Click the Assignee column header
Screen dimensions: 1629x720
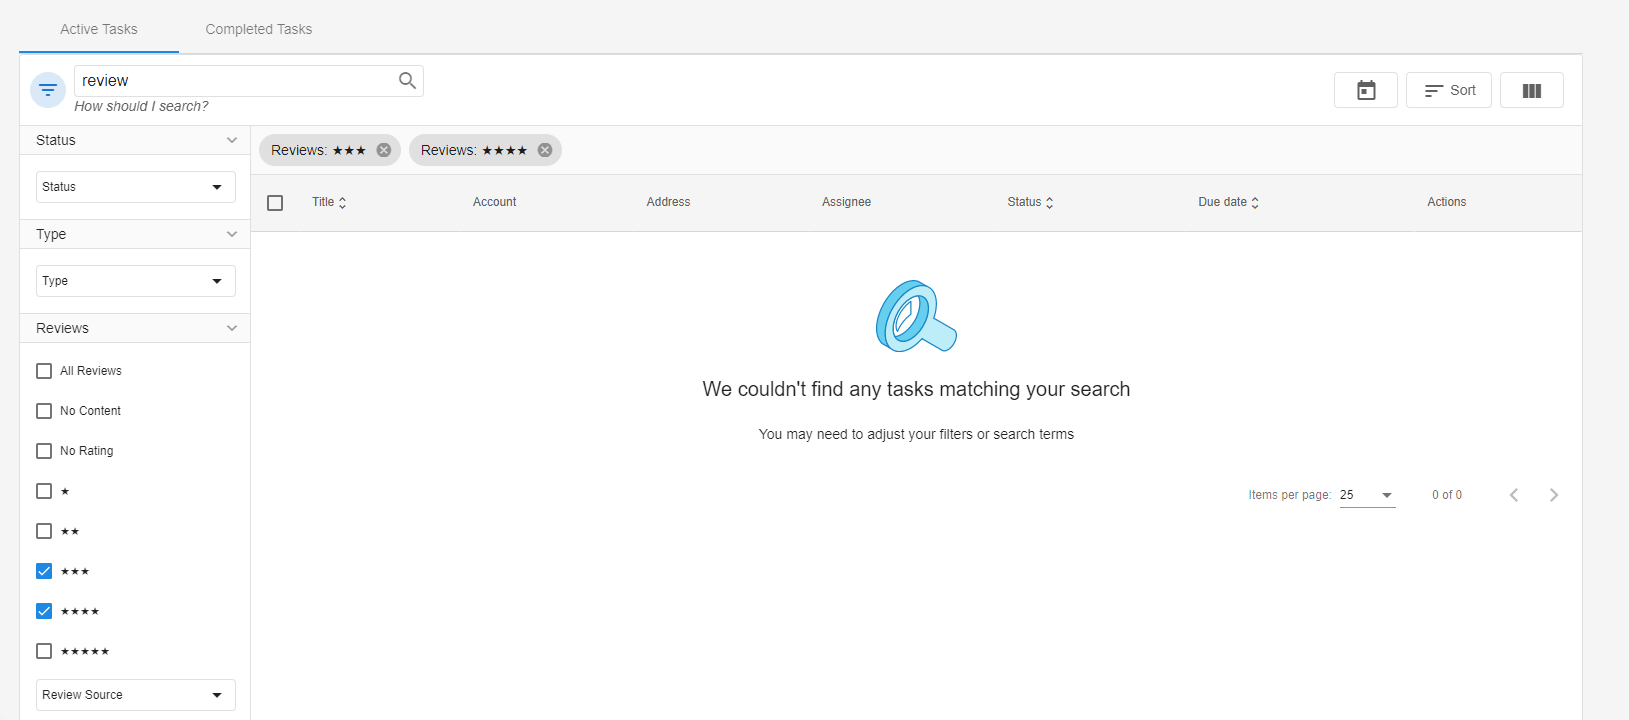coord(846,202)
